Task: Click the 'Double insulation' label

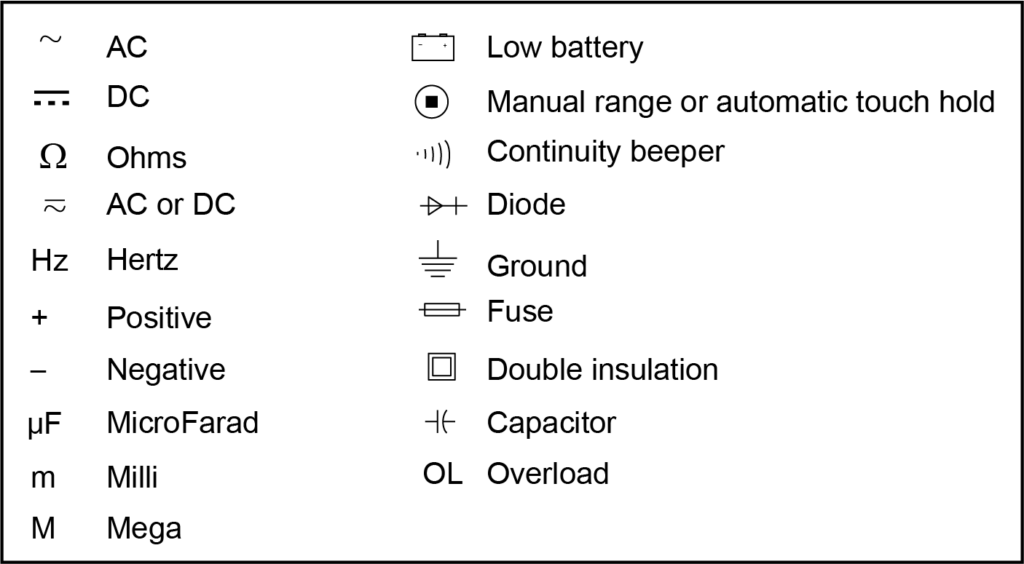Action: pyautogui.click(x=602, y=369)
